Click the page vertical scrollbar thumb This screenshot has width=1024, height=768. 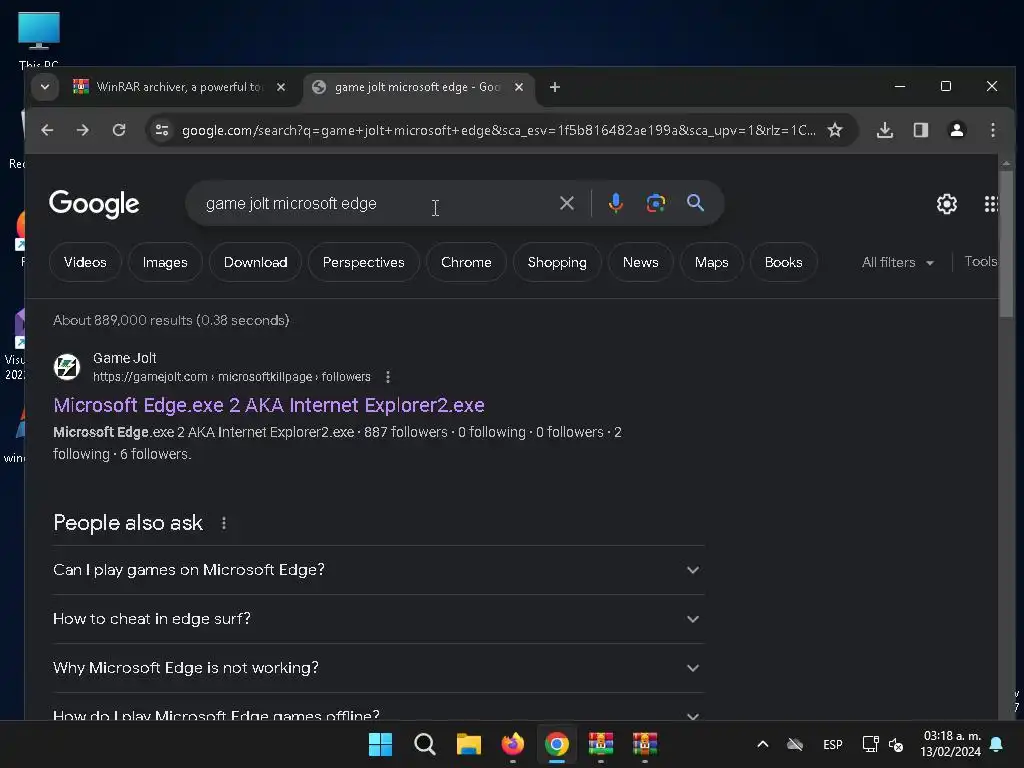pos(1006,245)
